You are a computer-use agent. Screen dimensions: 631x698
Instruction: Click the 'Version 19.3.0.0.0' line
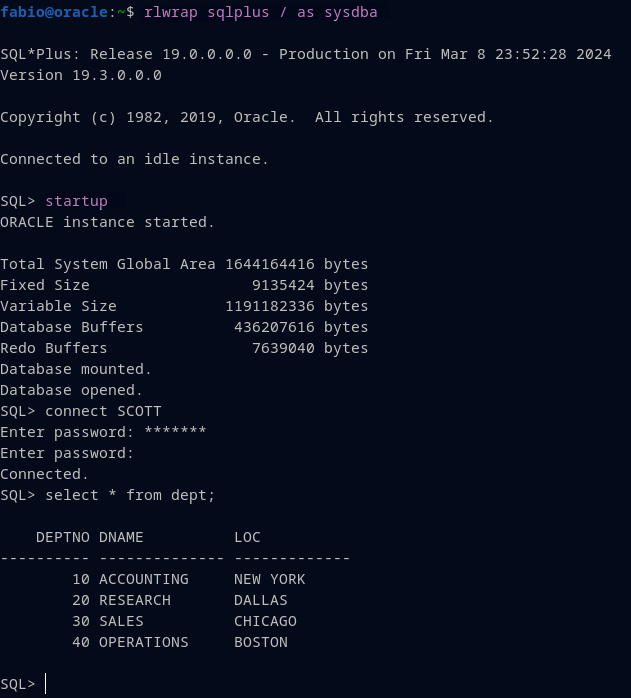[80, 75]
